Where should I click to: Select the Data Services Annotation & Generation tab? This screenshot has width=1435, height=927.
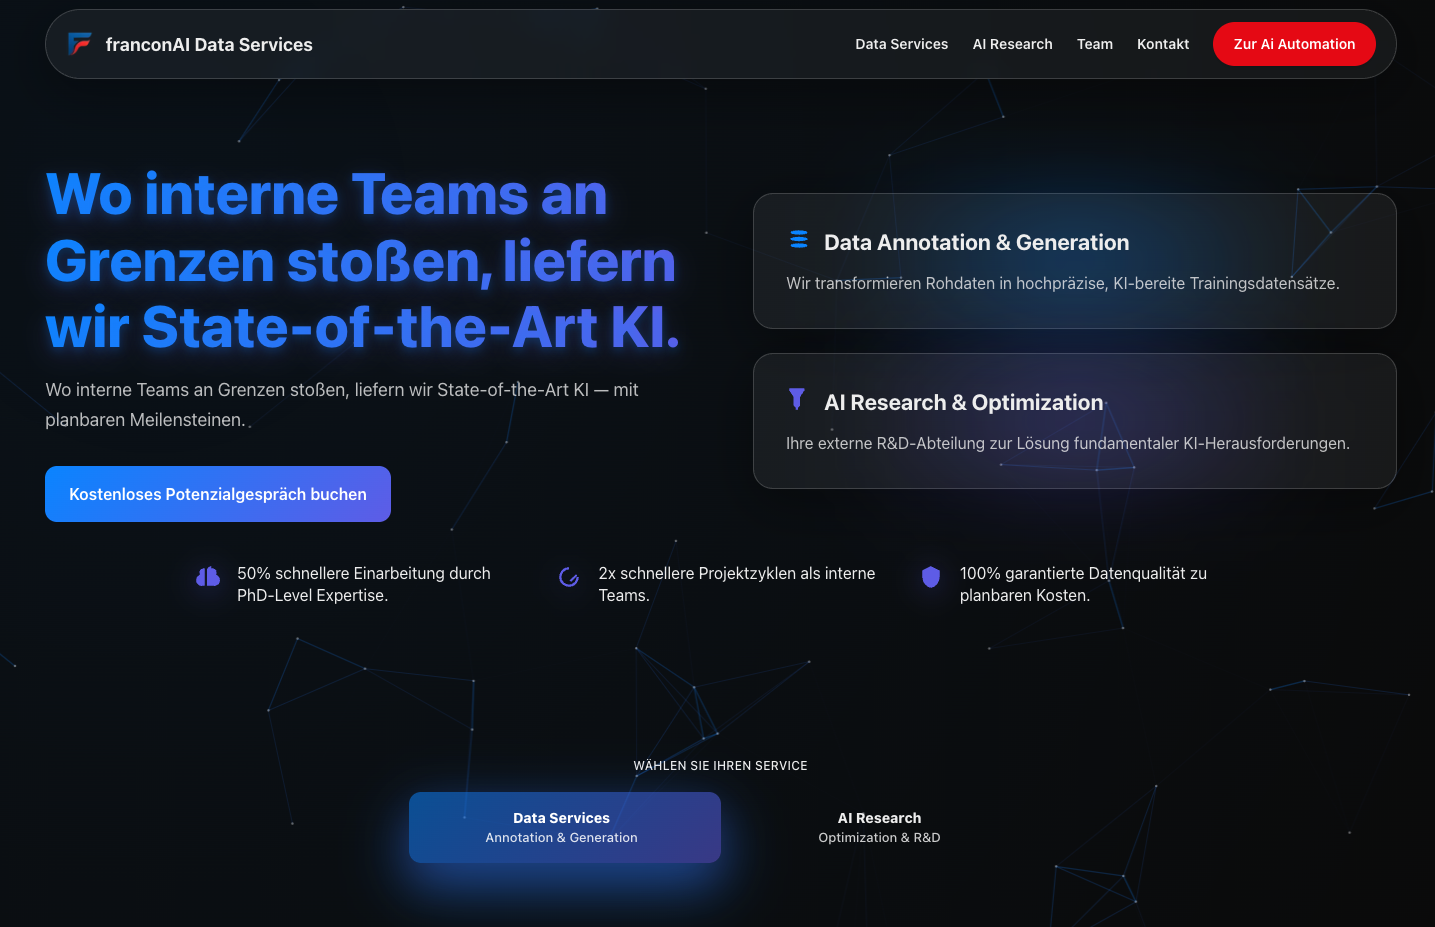click(564, 827)
